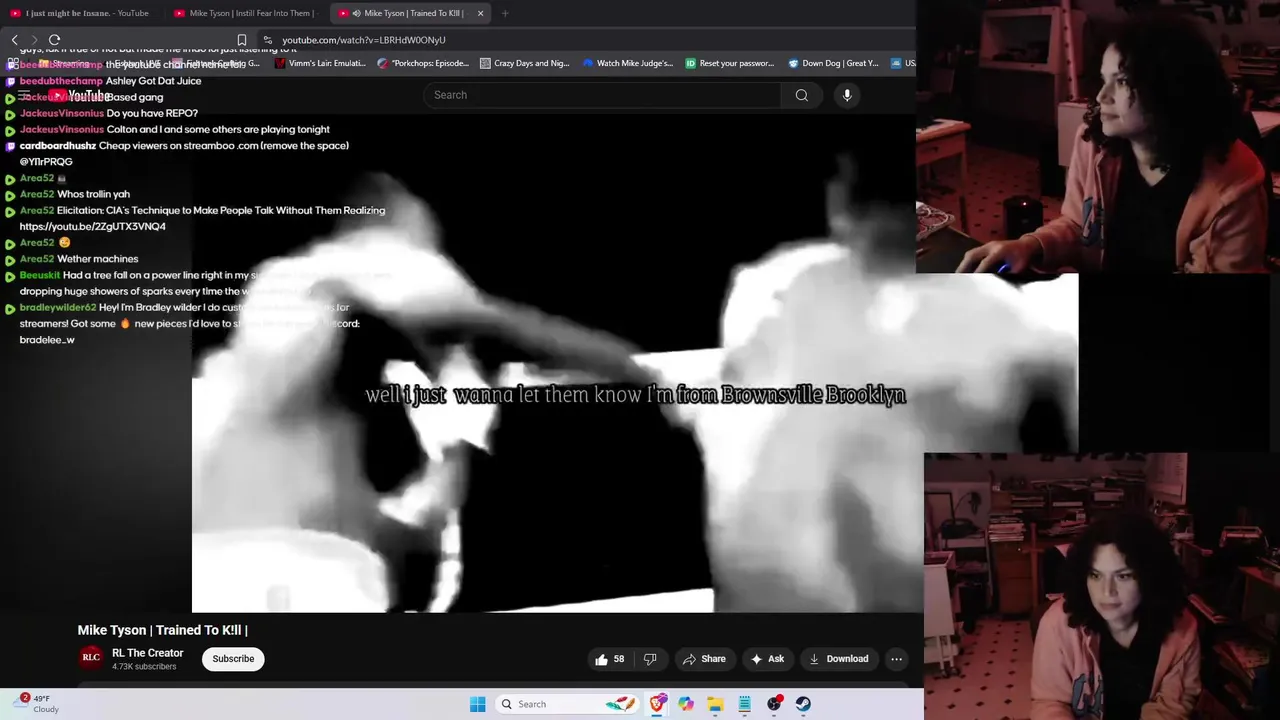Viewport: 1280px width, 720px height.
Task: Share the video
Action: click(x=704, y=659)
